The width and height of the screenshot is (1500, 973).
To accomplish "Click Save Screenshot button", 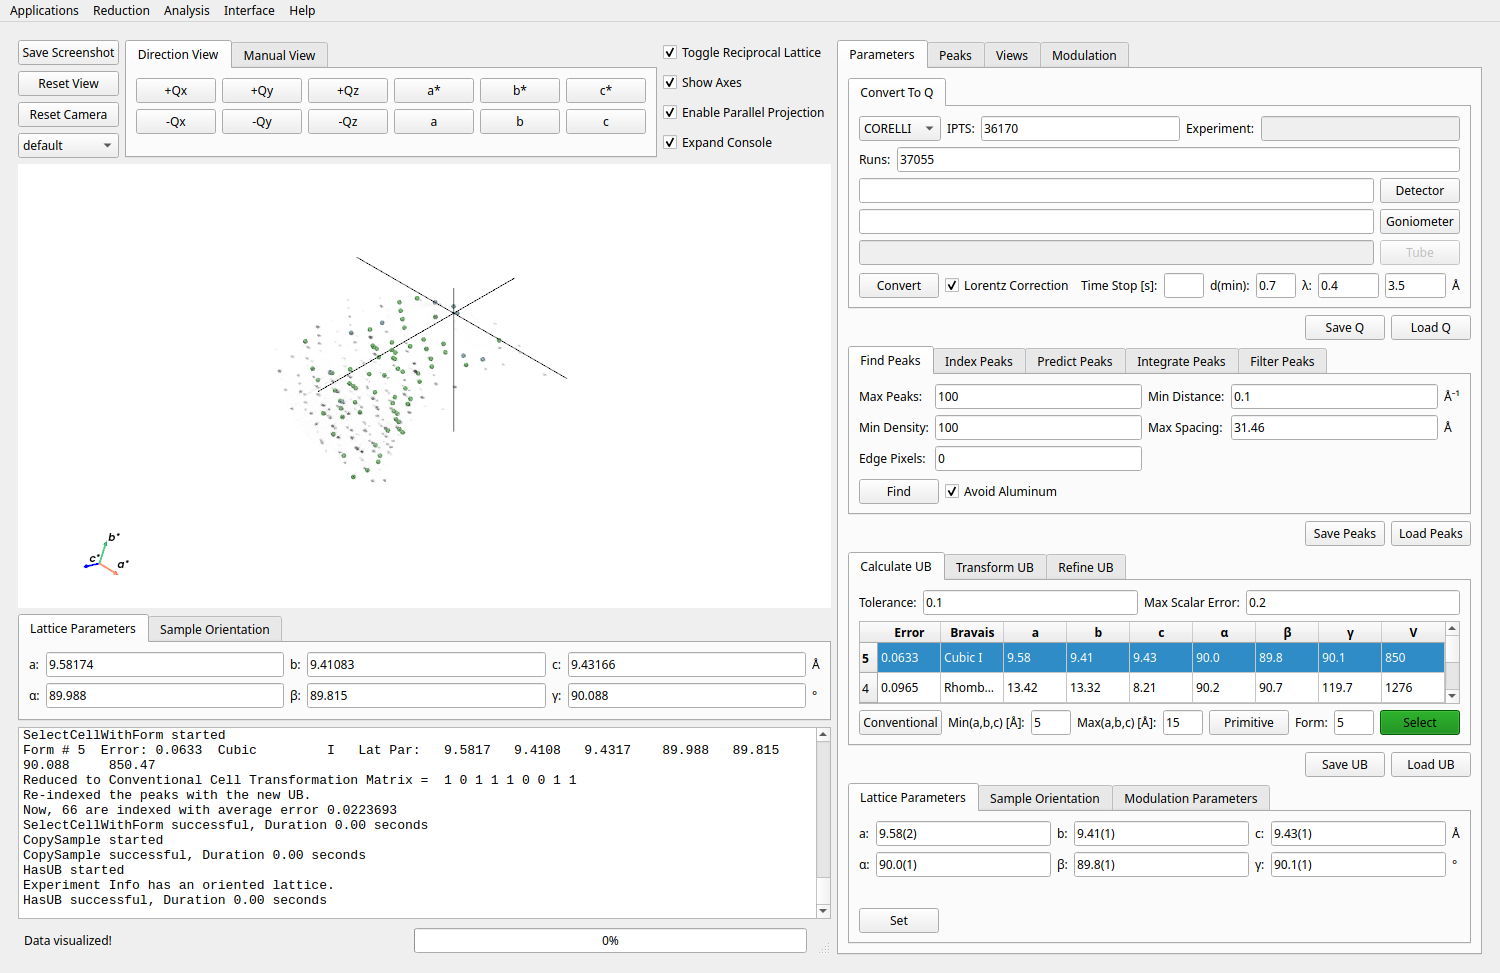I will click(x=68, y=53).
